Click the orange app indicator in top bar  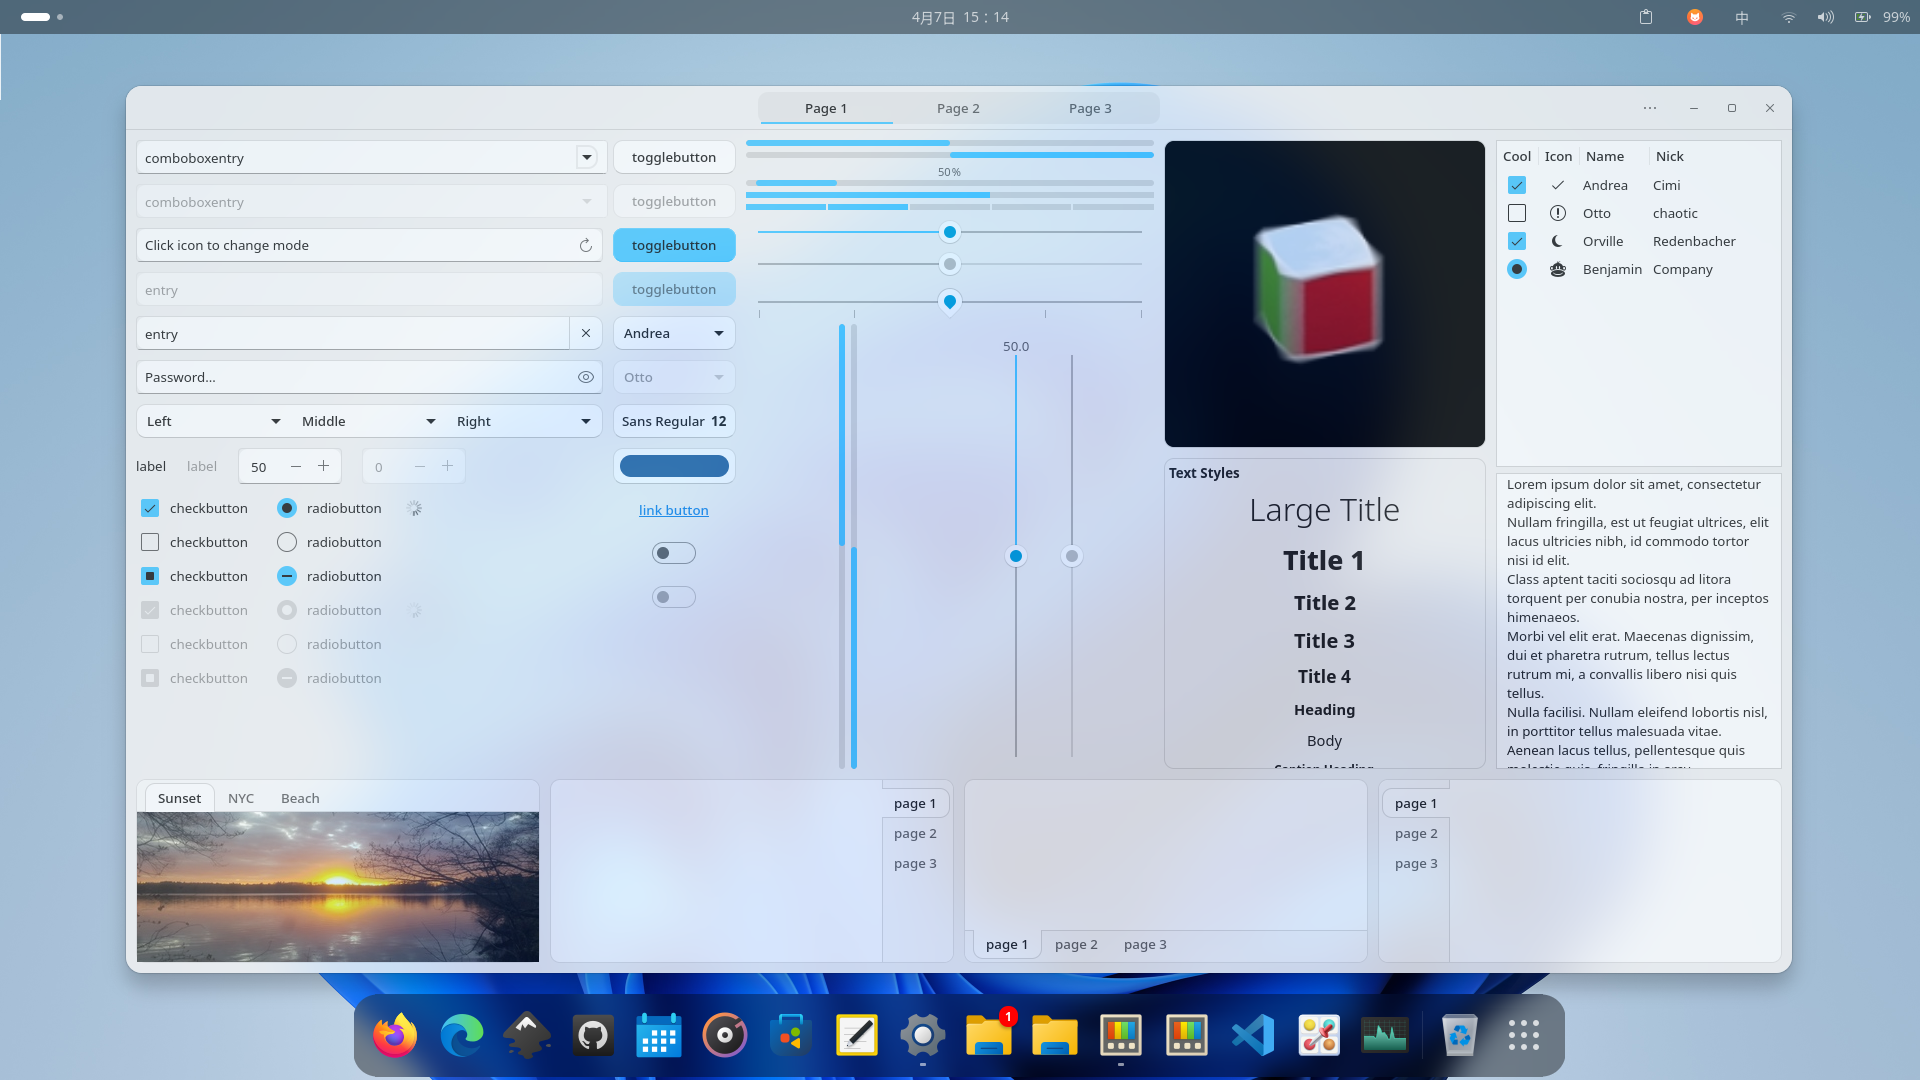pos(1695,17)
